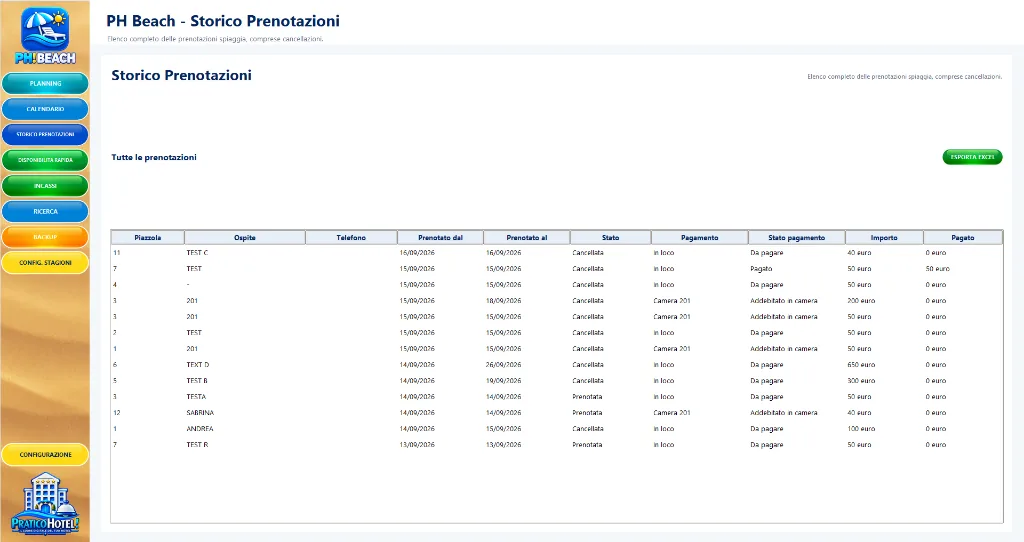The width and height of the screenshot is (1024, 542).
Task: Sort by the Ospite column header
Action: [245, 238]
